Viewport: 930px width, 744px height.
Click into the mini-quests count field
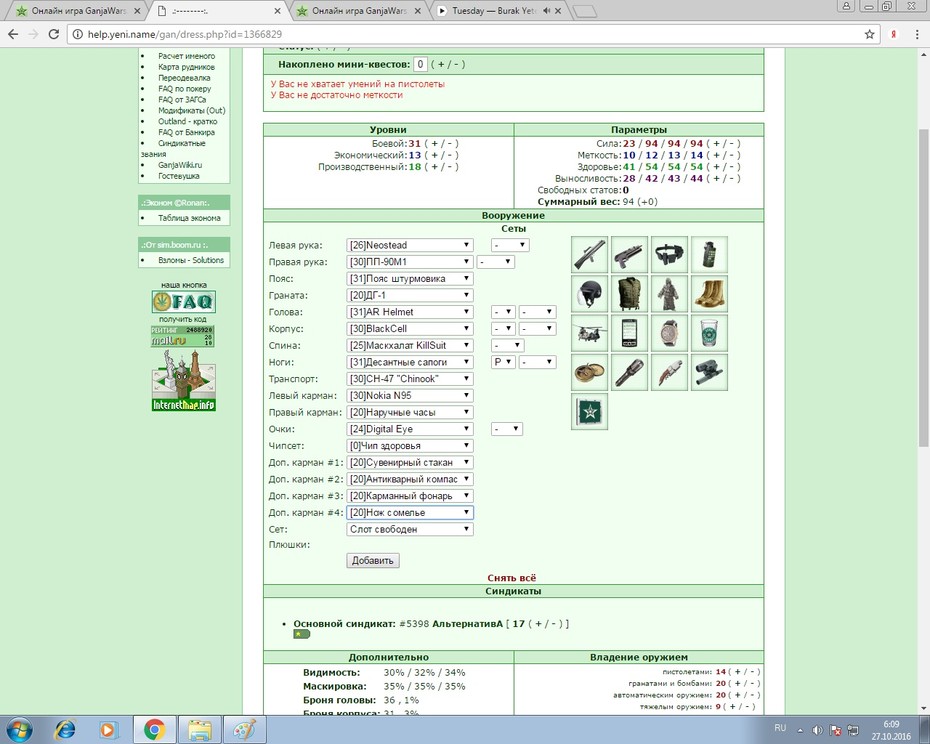click(420, 64)
